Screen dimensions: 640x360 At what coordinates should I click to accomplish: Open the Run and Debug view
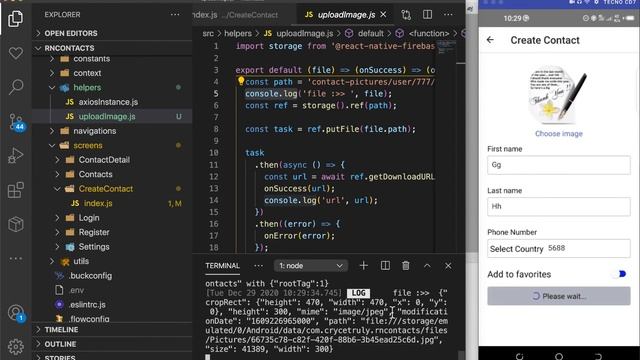pos(16,156)
